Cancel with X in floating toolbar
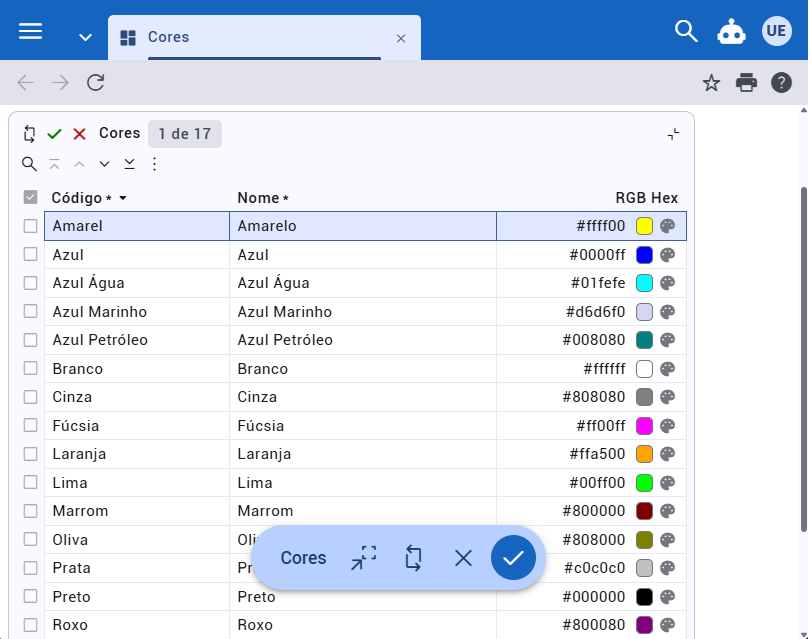The width and height of the screenshot is (811, 639). (x=463, y=558)
